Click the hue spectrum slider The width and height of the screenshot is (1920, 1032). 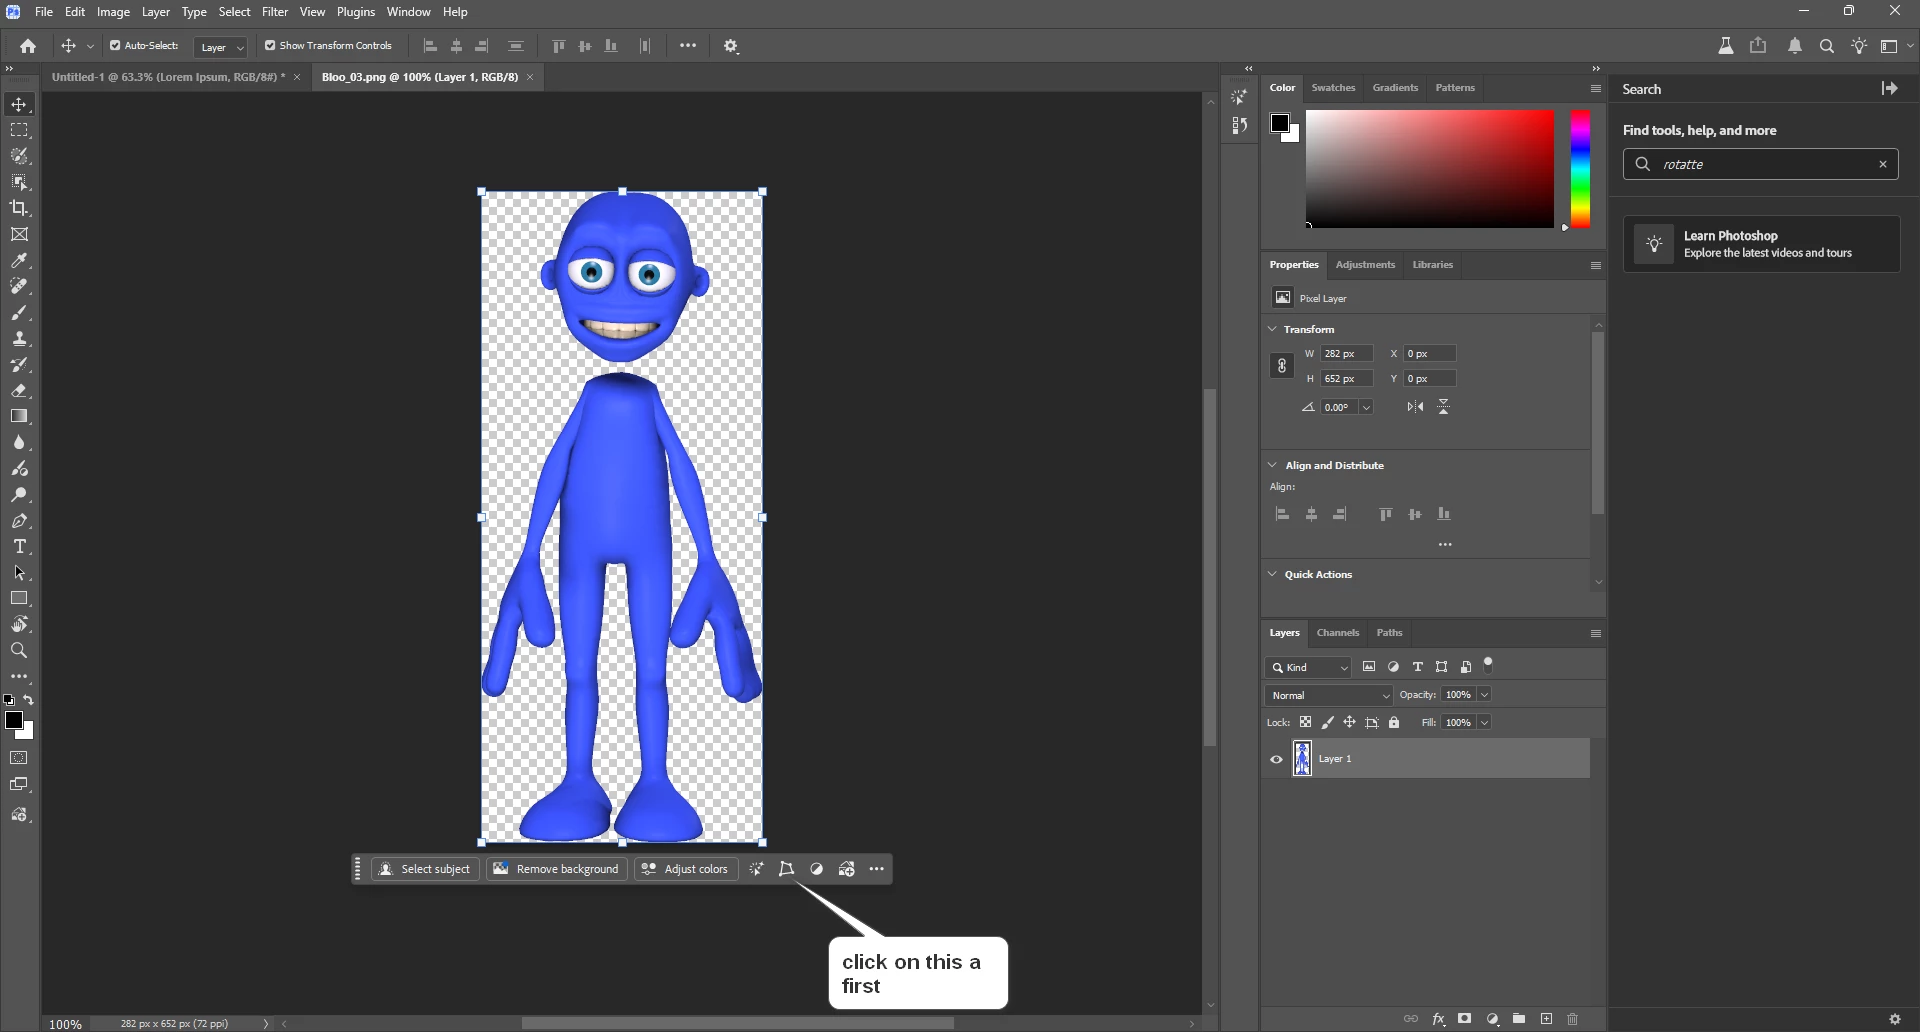(1580, 169)
